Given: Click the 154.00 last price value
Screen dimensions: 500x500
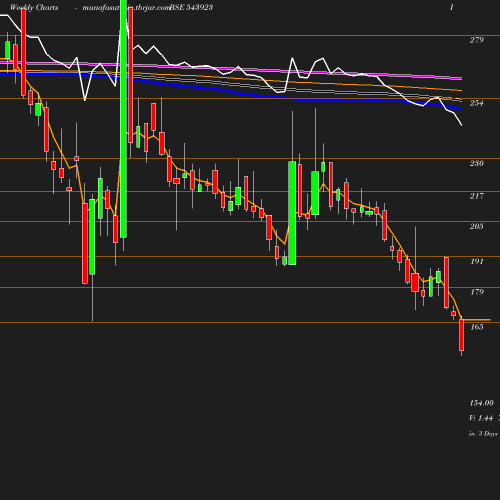Looking at the screenshot, I should [x=482, y=403].
